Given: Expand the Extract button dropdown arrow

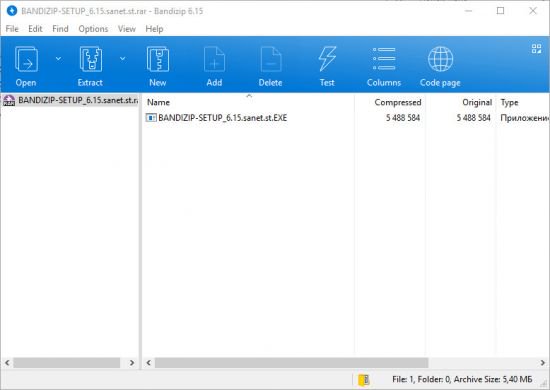Looking at the screenshot, I should tap(122, 59).
